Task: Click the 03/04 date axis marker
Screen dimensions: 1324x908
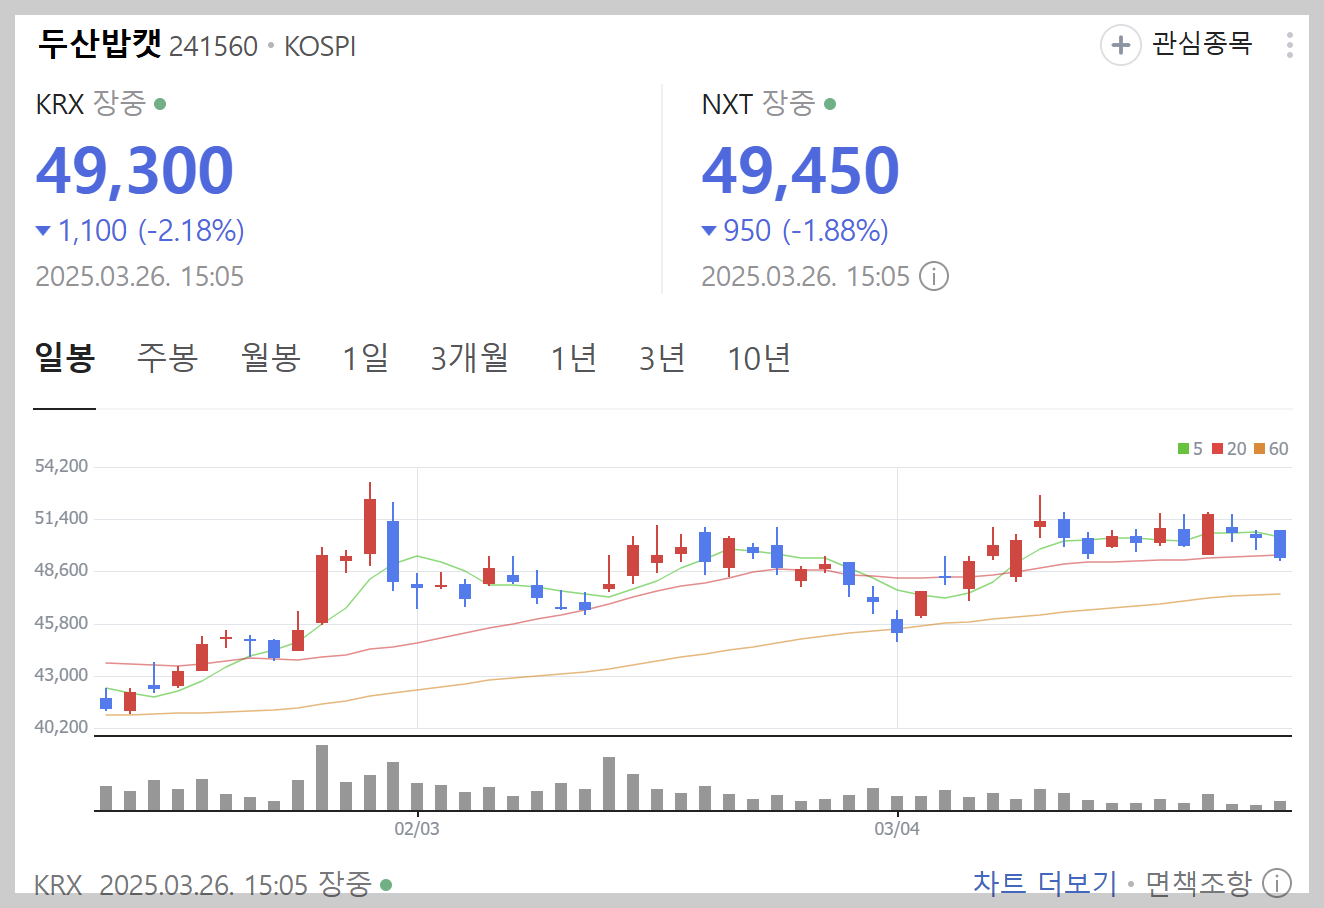Action: (x=897, y=829)
